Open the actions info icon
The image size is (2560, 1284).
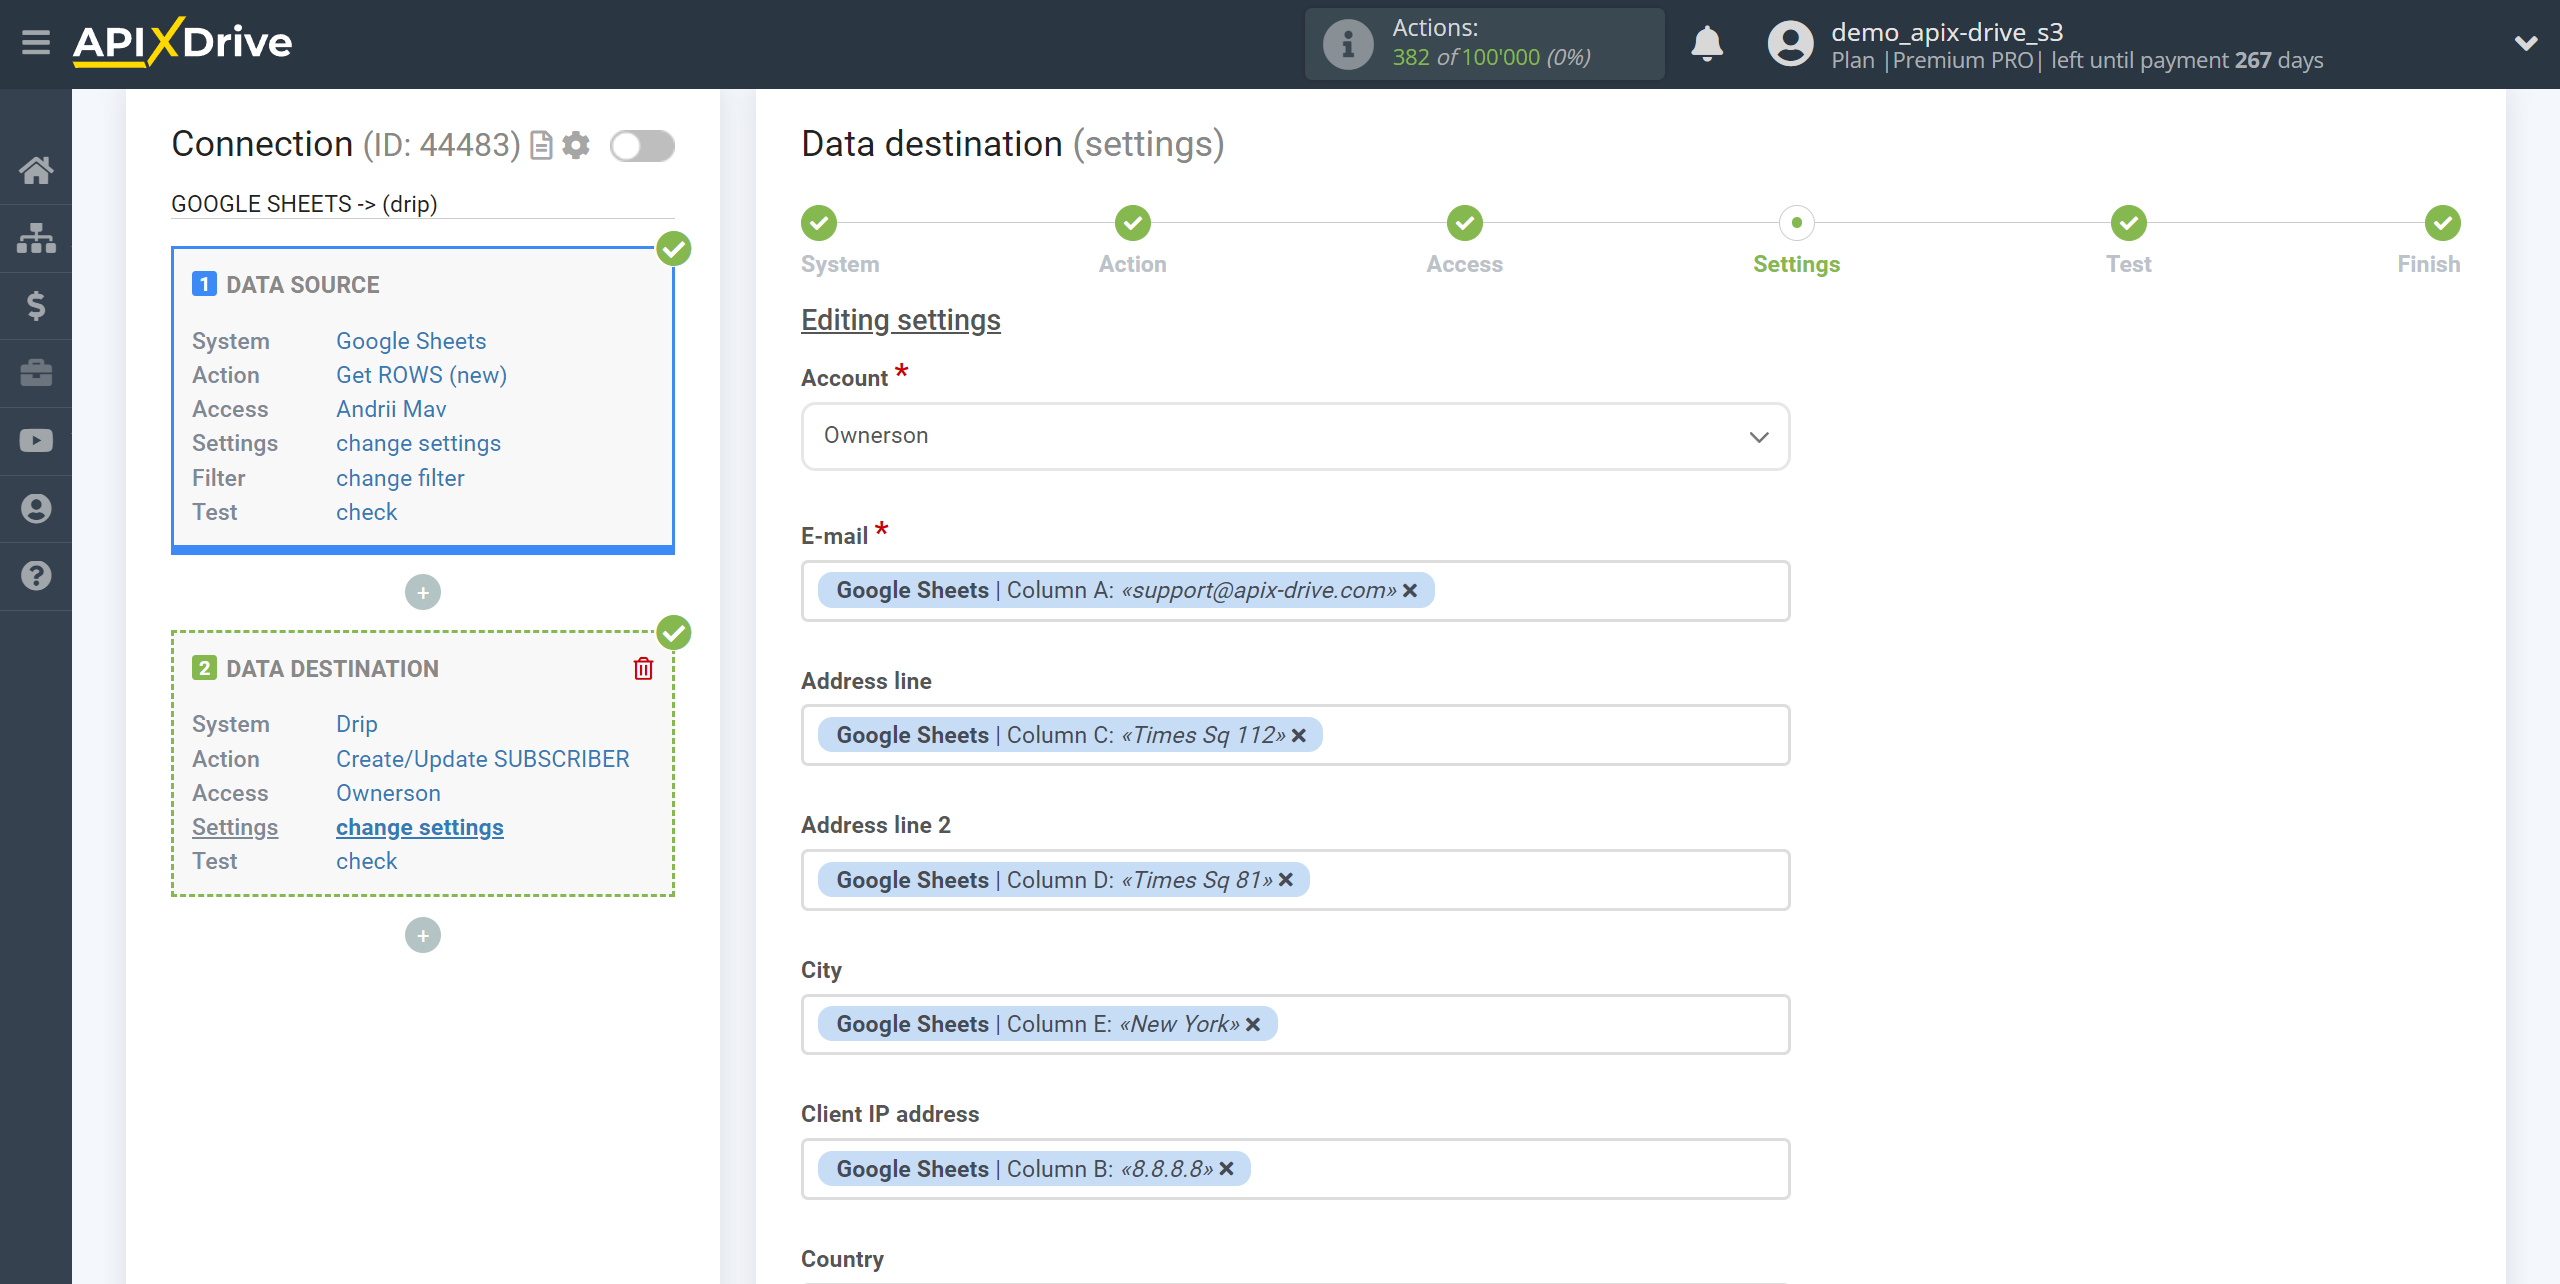(x=1347, y=44)
